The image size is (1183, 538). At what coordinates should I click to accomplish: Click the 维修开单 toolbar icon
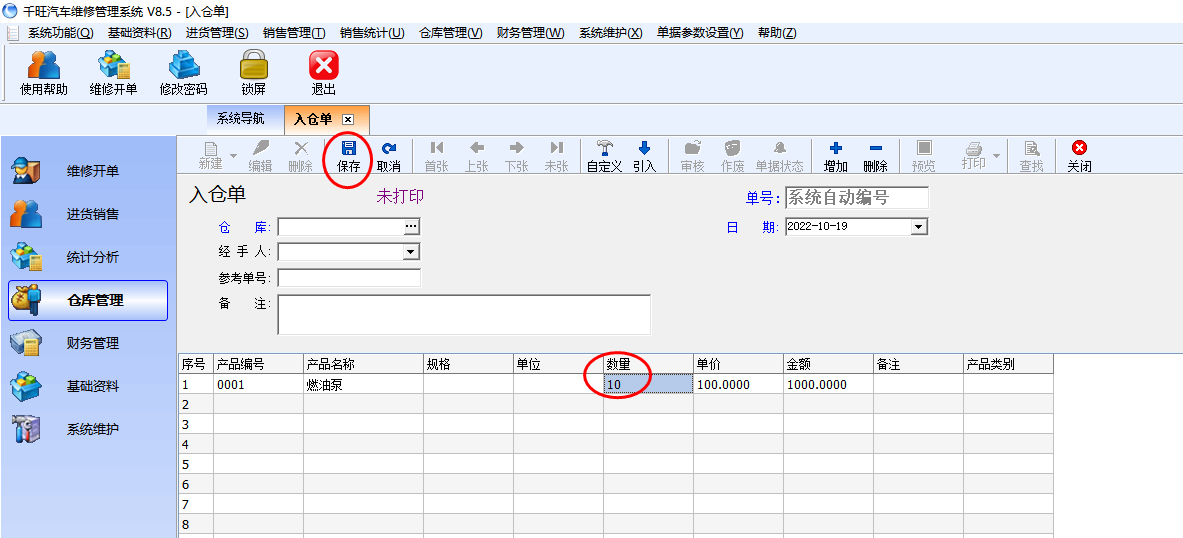point(113,72)
